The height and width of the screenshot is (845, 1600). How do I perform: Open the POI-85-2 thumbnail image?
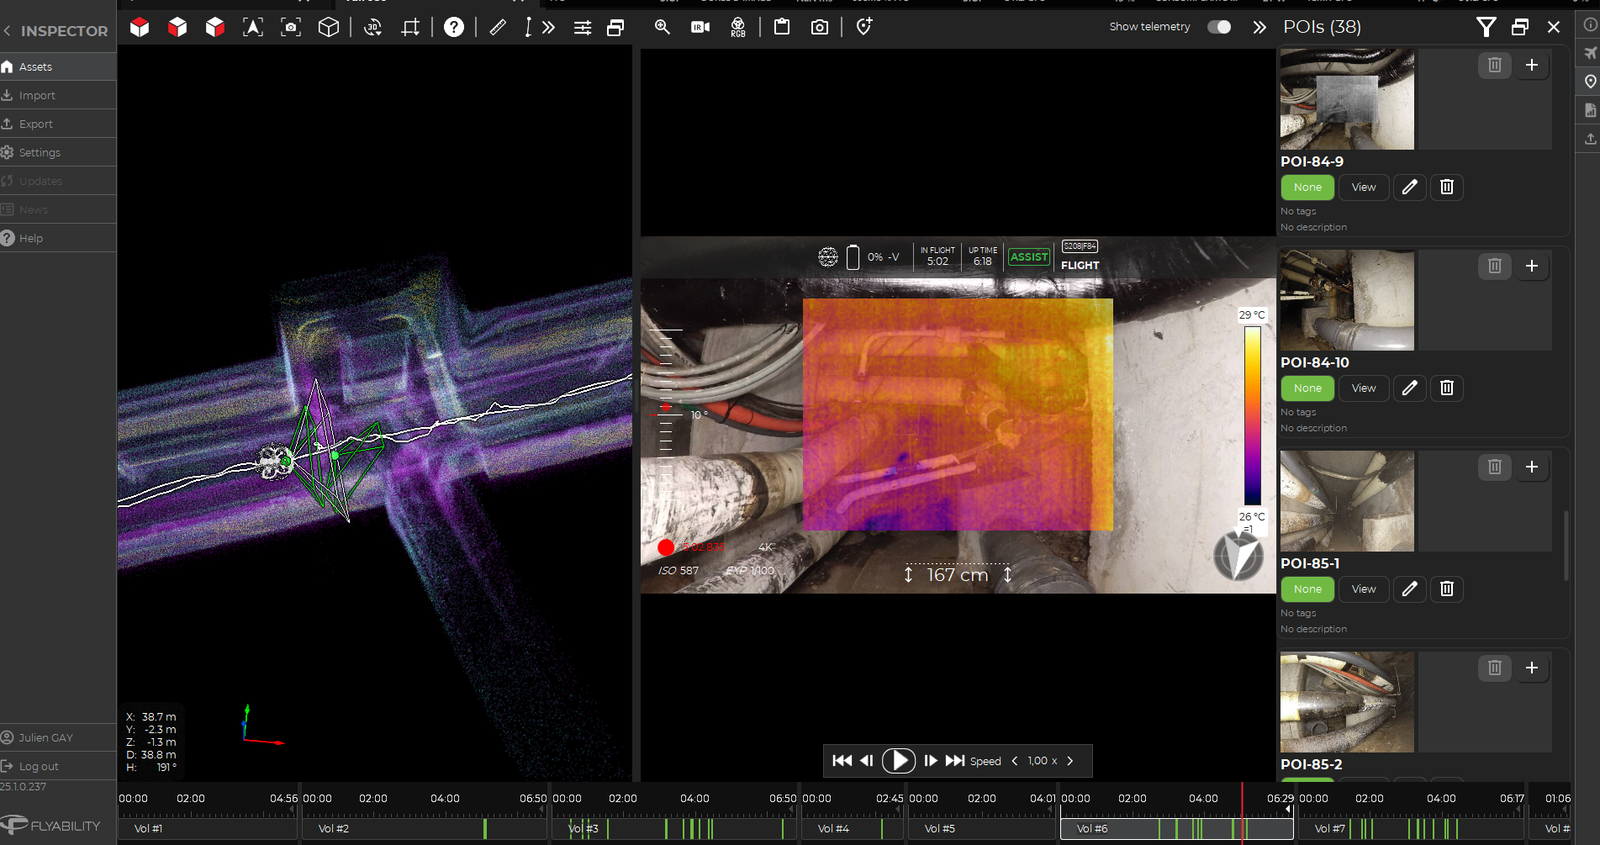[x=1347, y=702]
